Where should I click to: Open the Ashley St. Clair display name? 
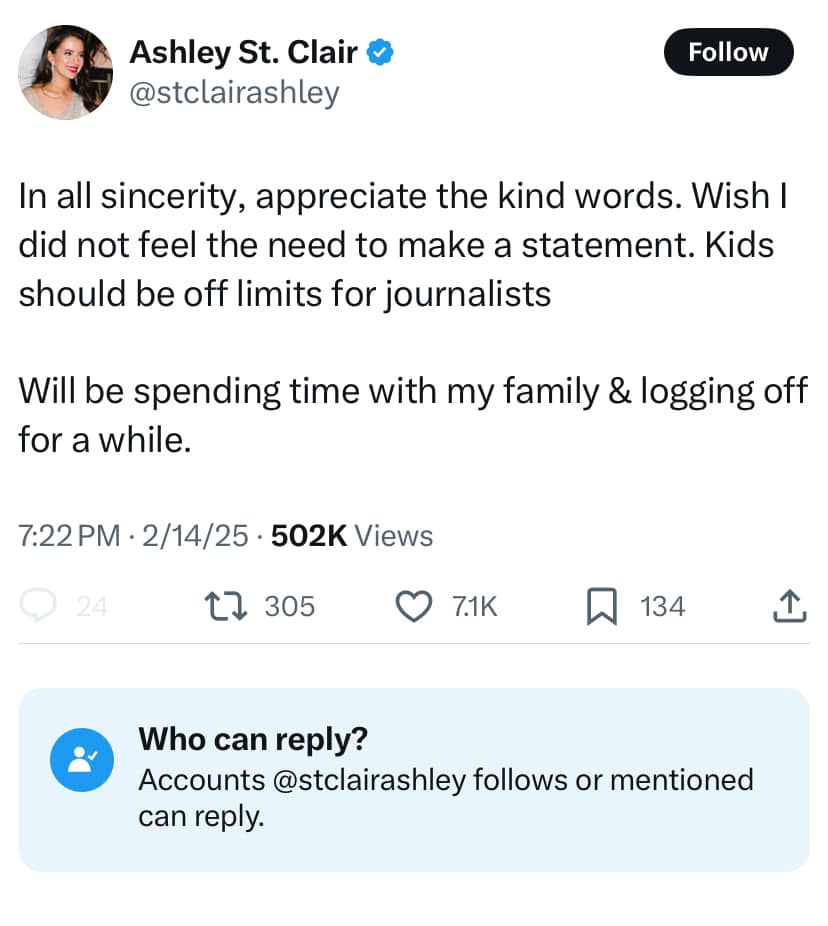pos(244,51)
